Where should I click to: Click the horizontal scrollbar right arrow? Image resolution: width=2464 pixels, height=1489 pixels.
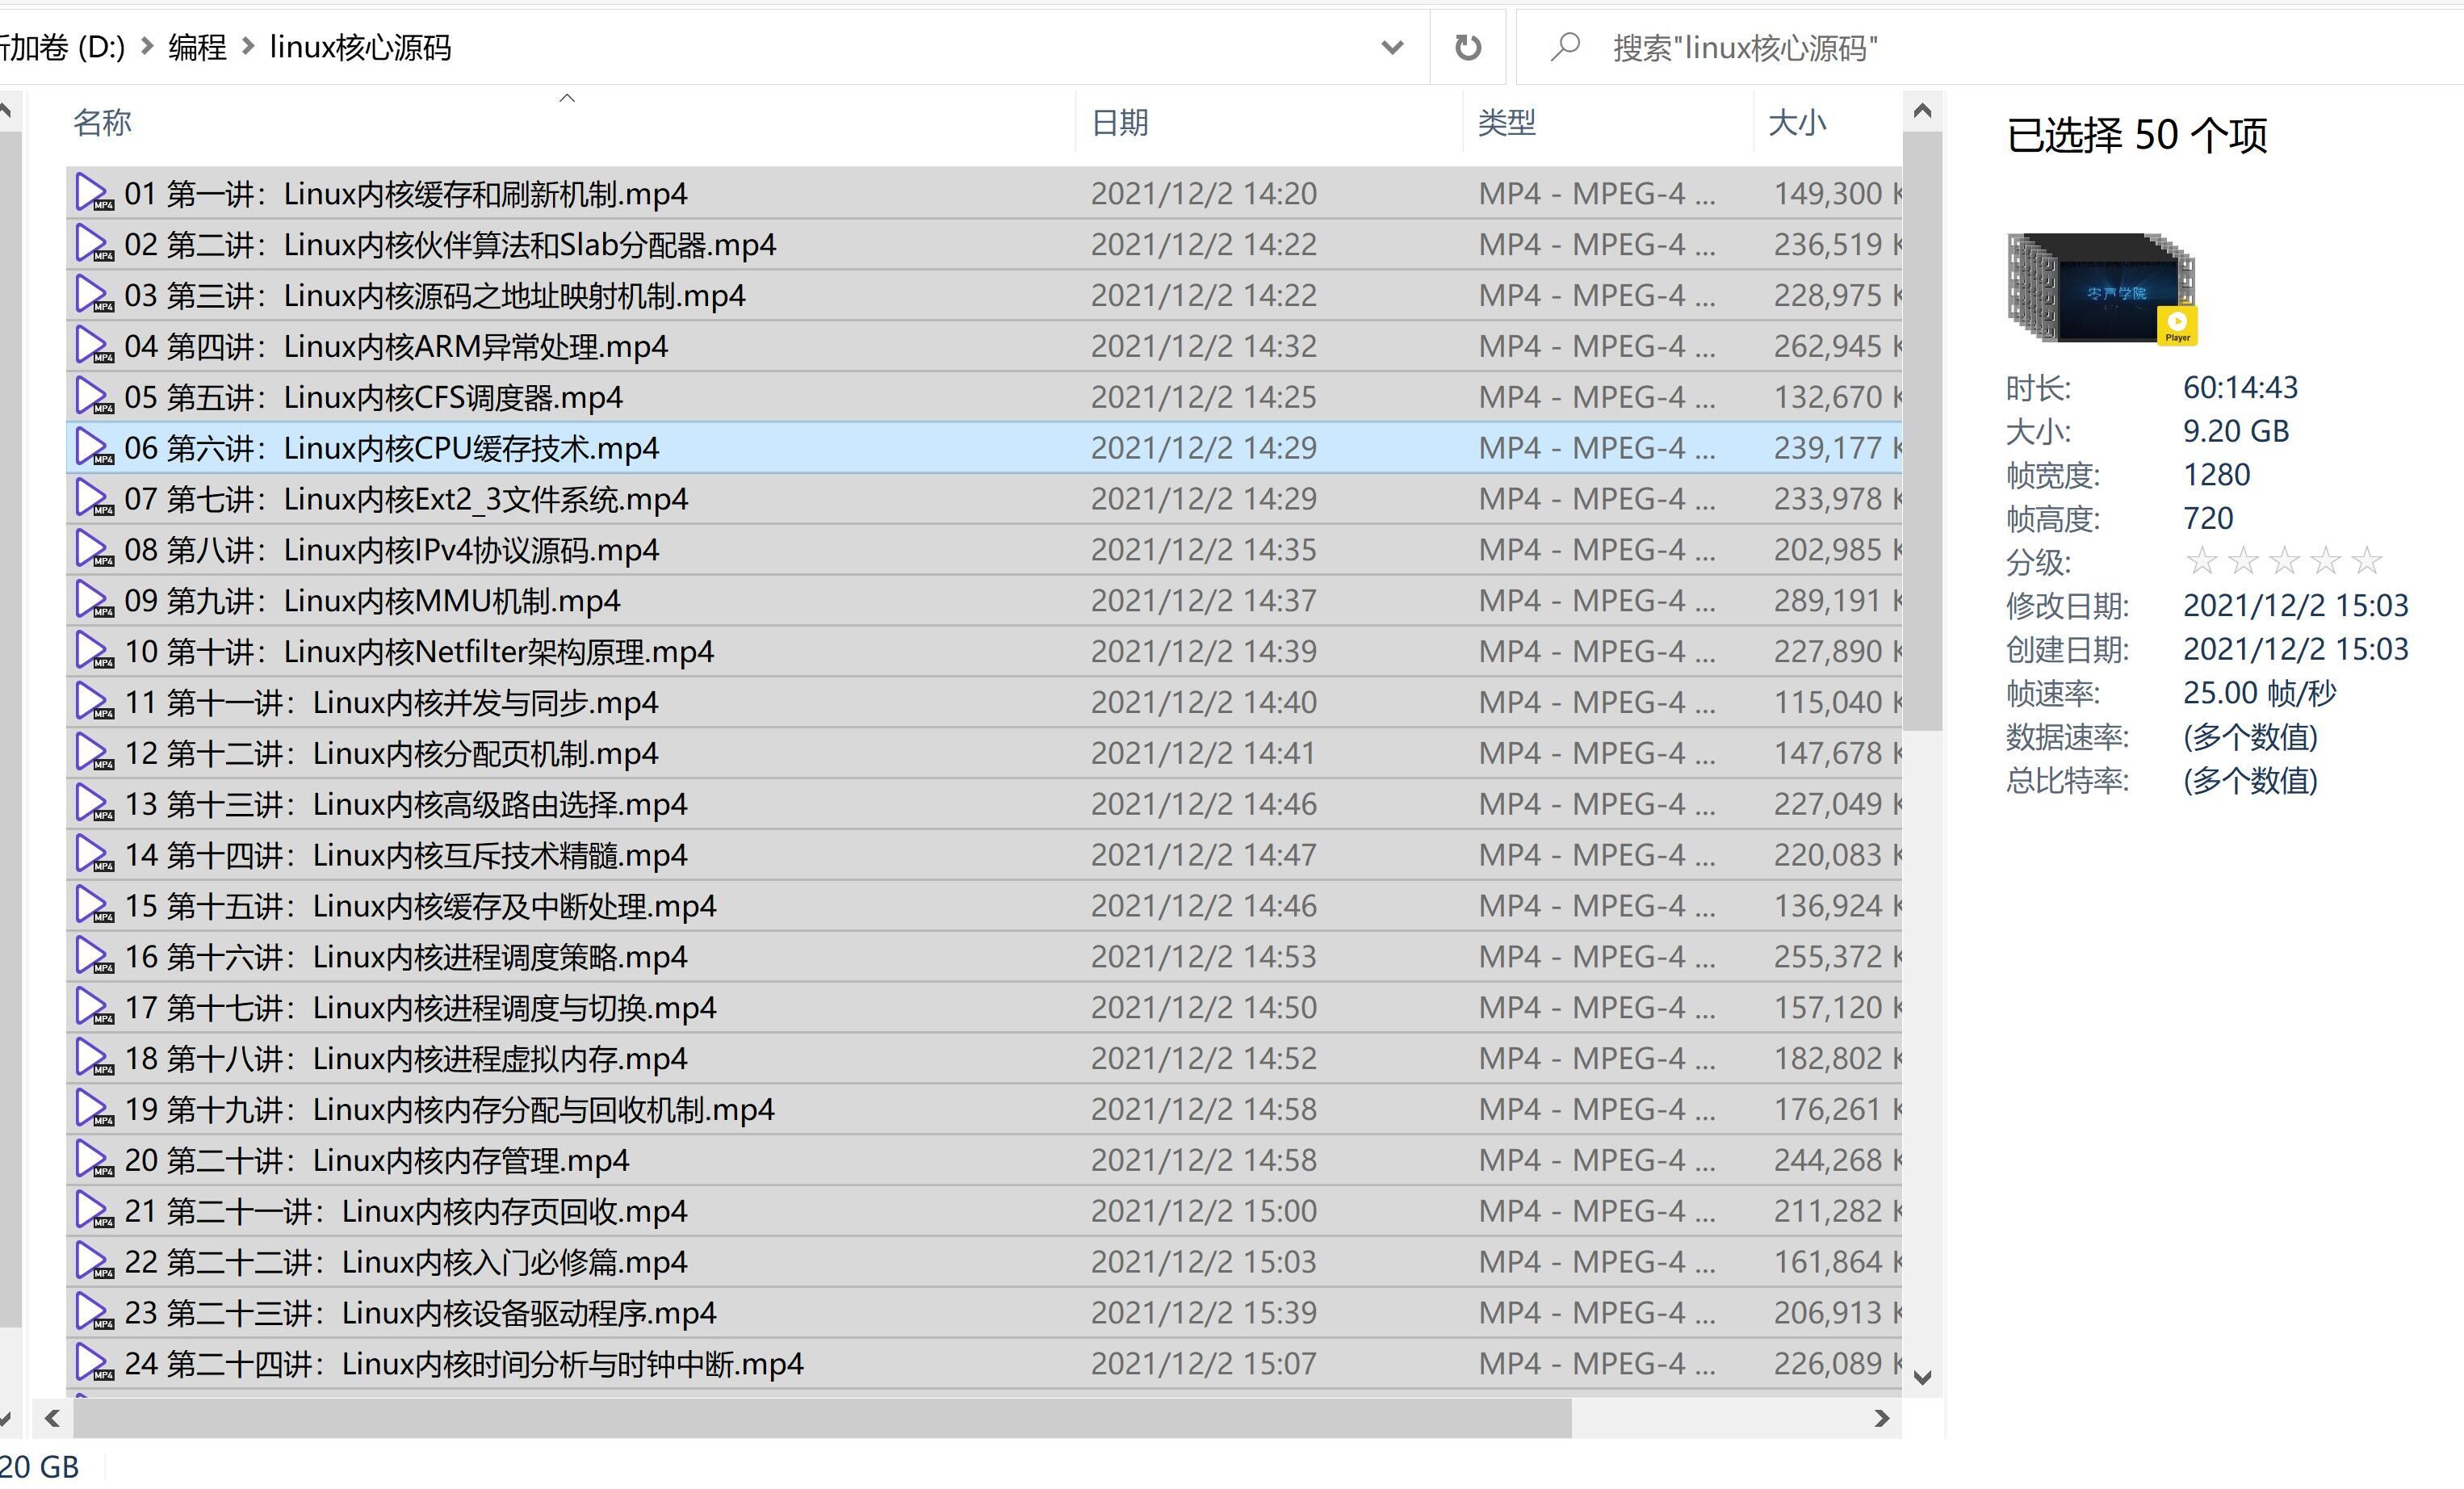click(1881, 1418)
